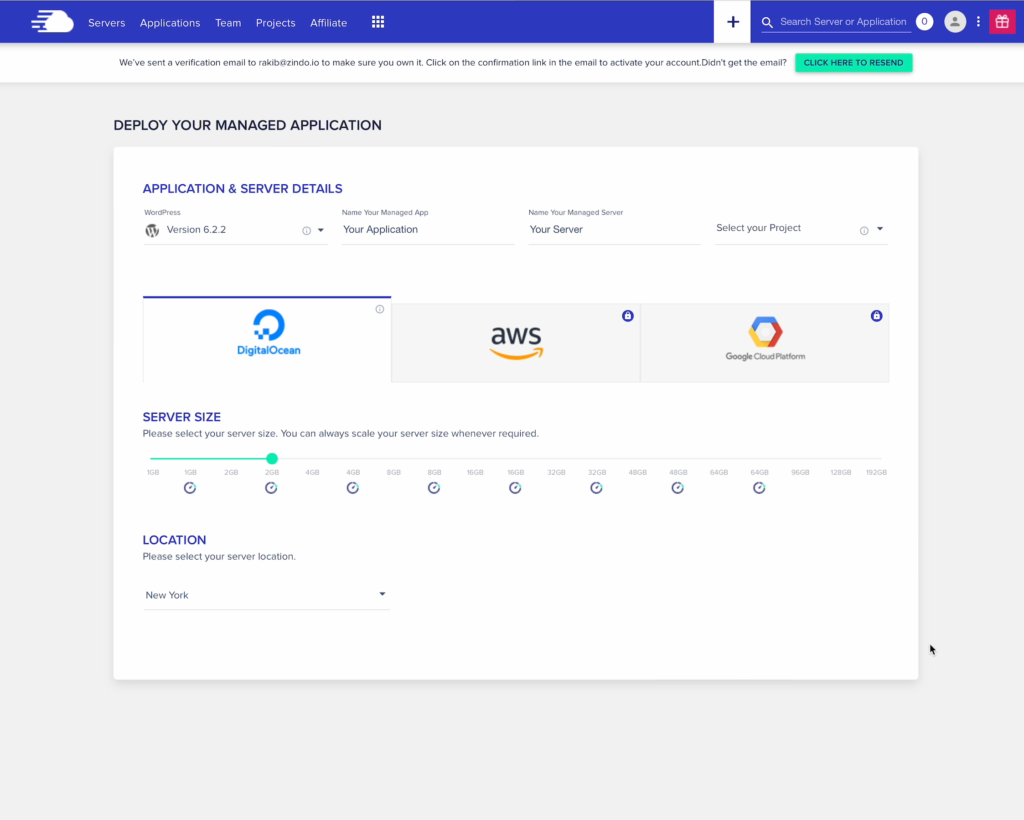Viewport: 1024px width, 820px height.
Task: Select the Google Cloud Platform provider tab
Action: (765, 343)
